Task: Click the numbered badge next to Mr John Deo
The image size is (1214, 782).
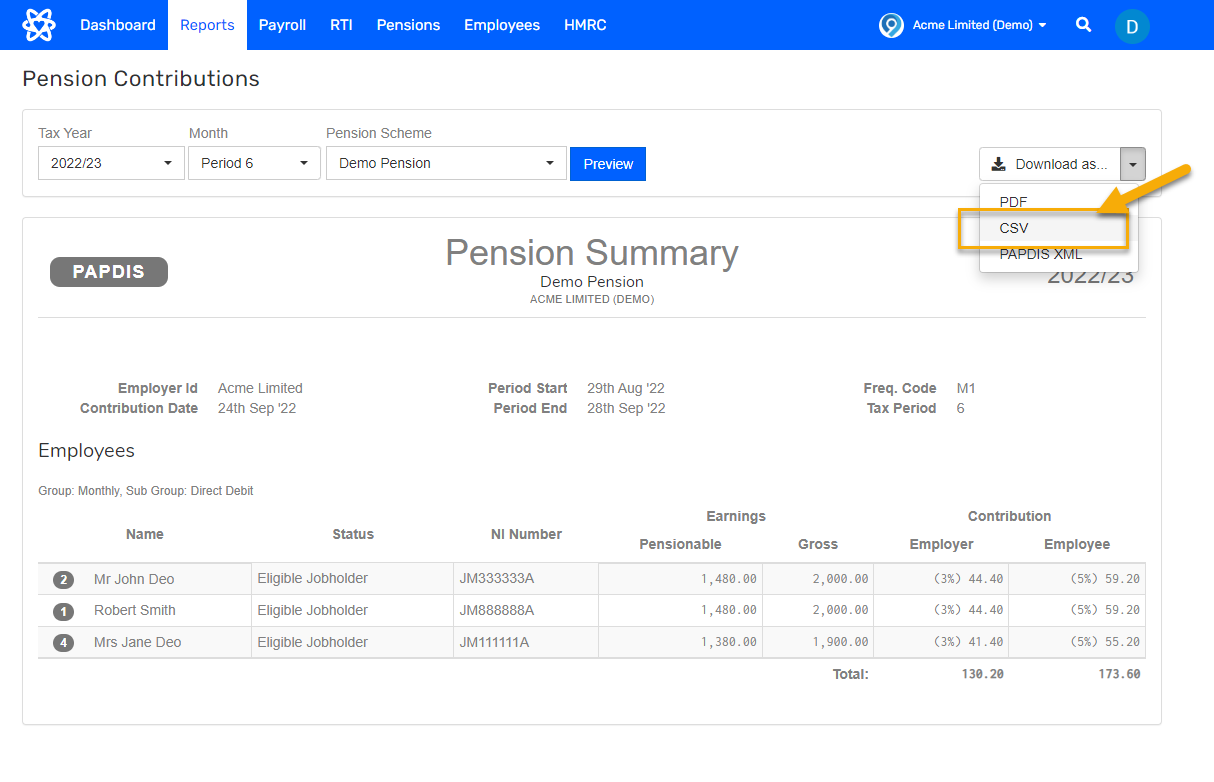Action: (x=63, y=579)
